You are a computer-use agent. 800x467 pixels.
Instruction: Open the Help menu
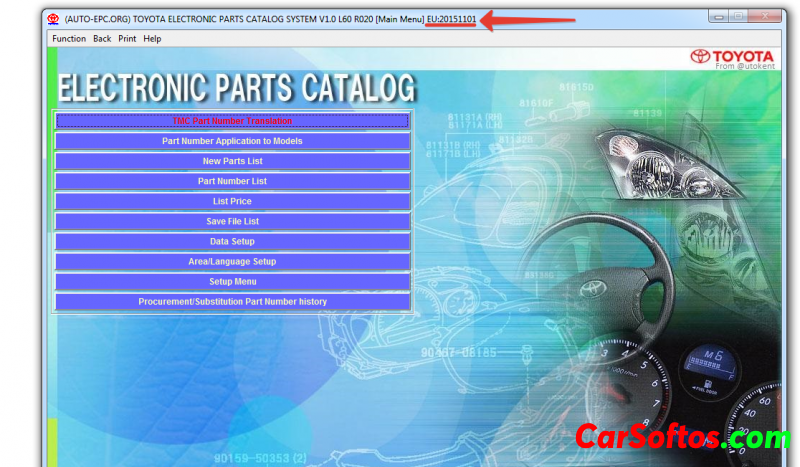(x=152, y=39)
